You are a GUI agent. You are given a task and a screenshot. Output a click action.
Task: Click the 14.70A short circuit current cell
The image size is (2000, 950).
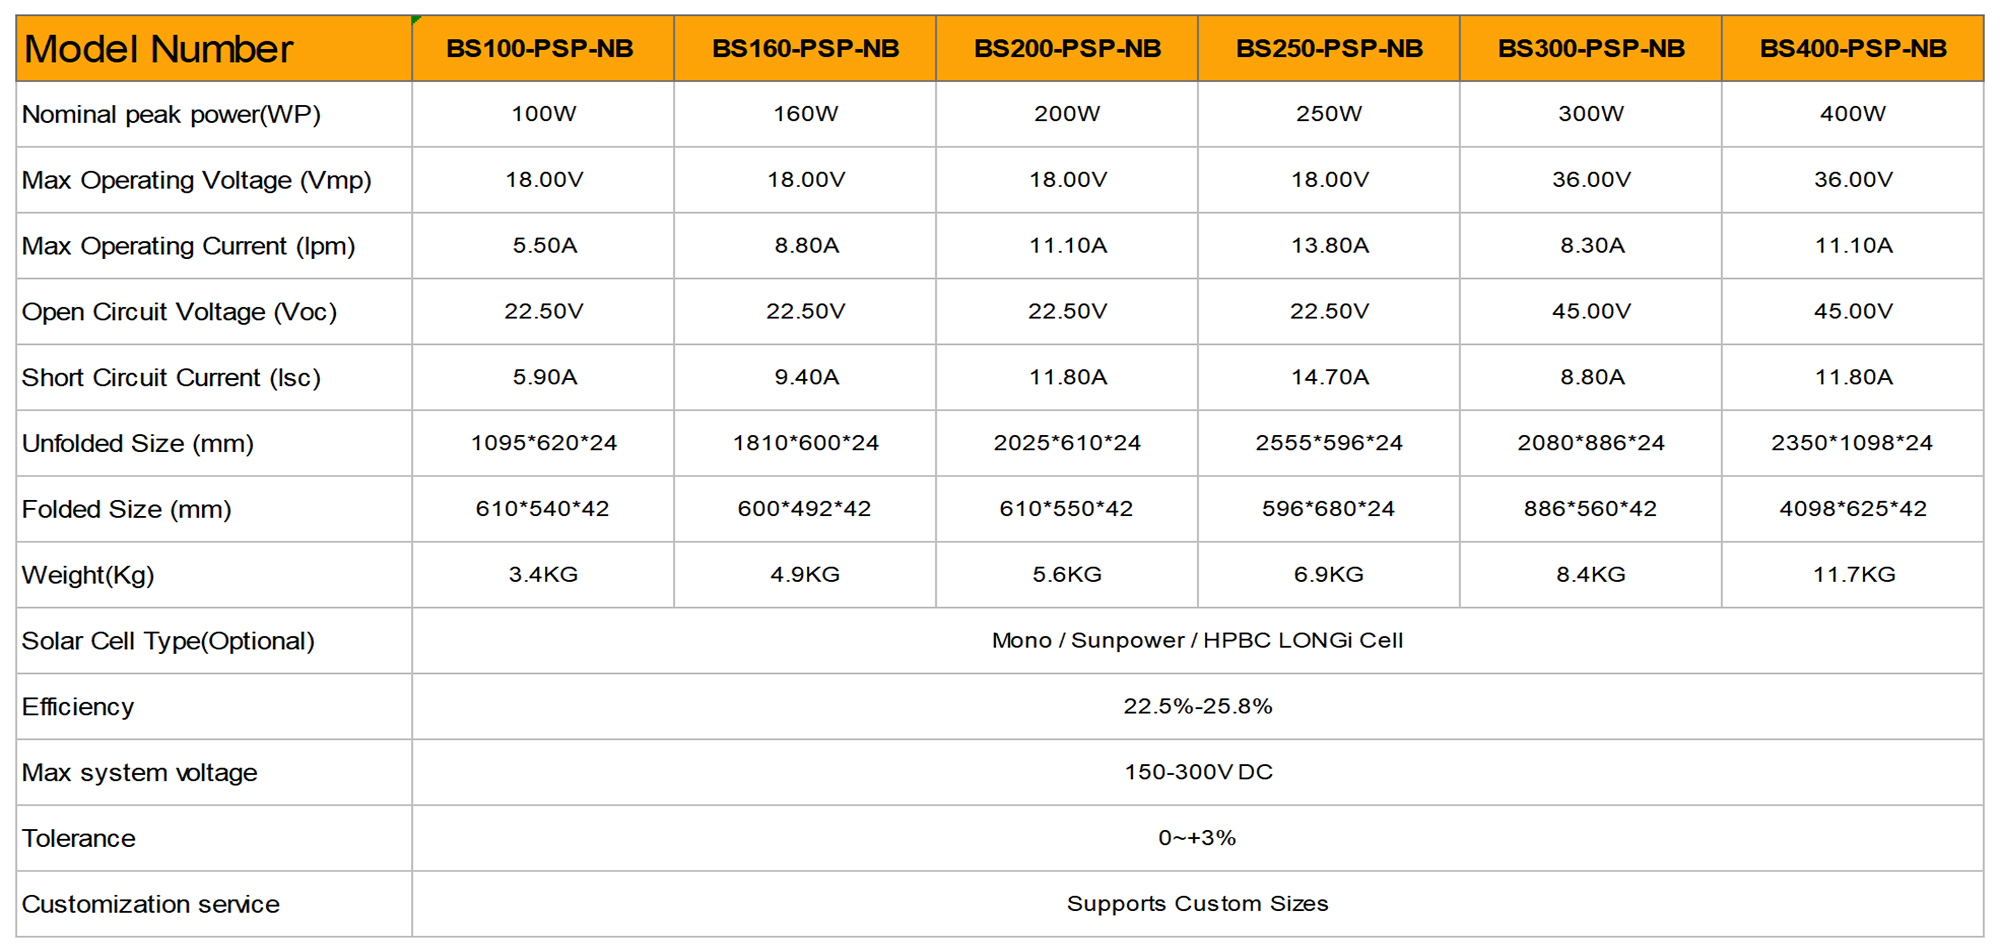[x=1329, y=378]
